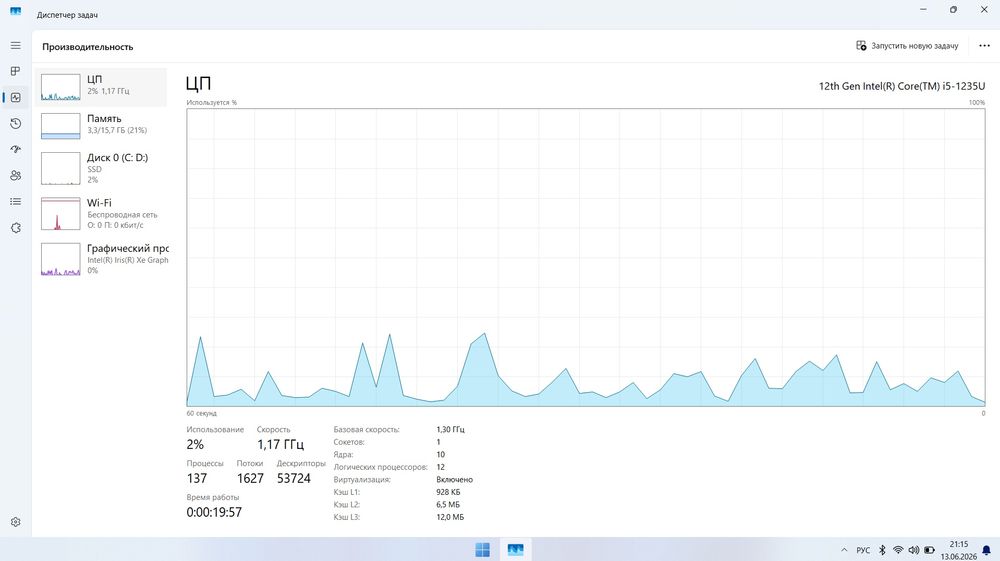Viewport: 1000px width, 561px height.
Task: Select the Performance page icon in sidebar
Action: [x=15, y=98]
